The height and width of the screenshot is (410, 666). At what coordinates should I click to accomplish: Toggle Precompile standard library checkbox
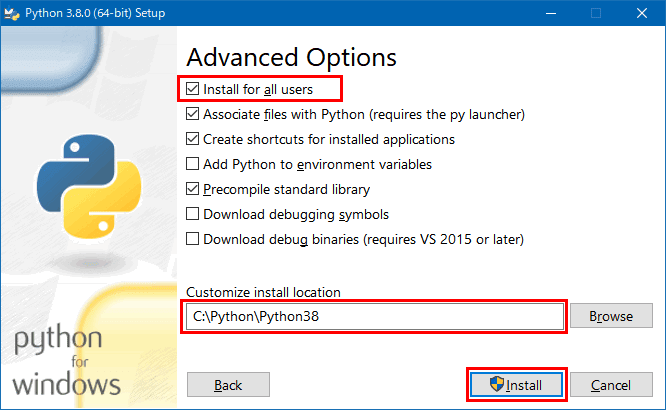point(192,189)
